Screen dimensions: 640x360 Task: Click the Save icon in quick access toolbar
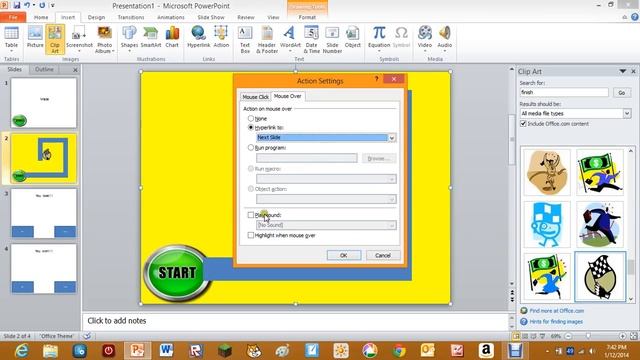pyautogui.click(x=17, y=5)
